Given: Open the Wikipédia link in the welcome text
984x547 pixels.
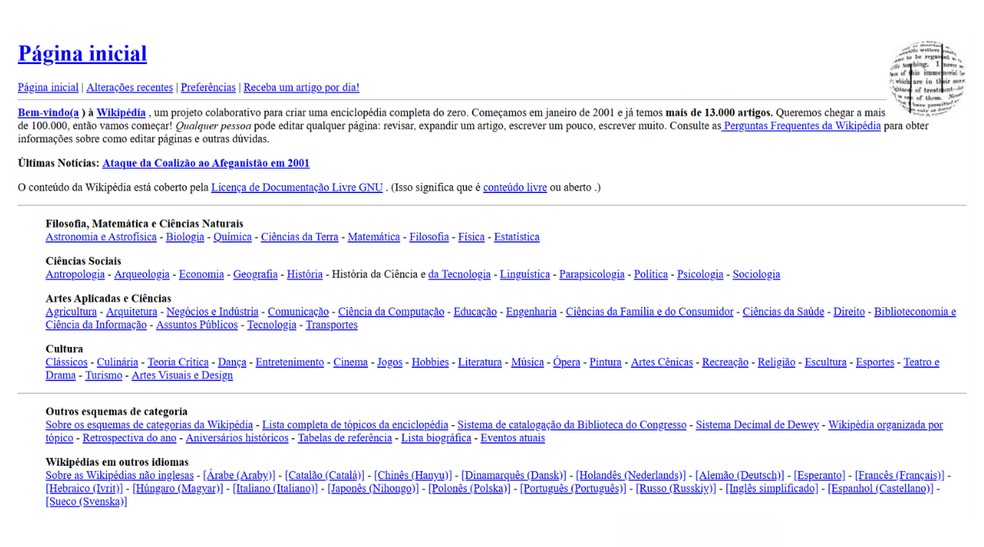Looking at the screenshot, I should tap(121, 113).
